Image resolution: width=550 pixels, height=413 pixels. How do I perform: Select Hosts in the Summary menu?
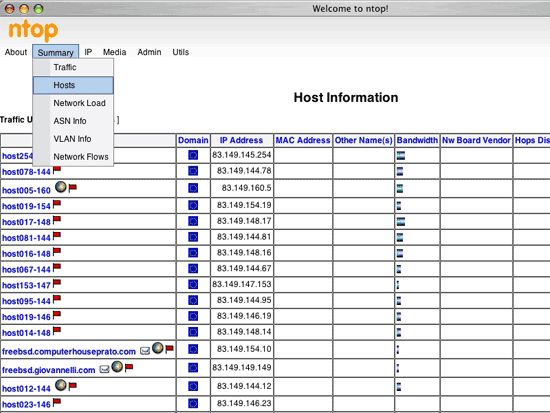click(x=73, y=85)
